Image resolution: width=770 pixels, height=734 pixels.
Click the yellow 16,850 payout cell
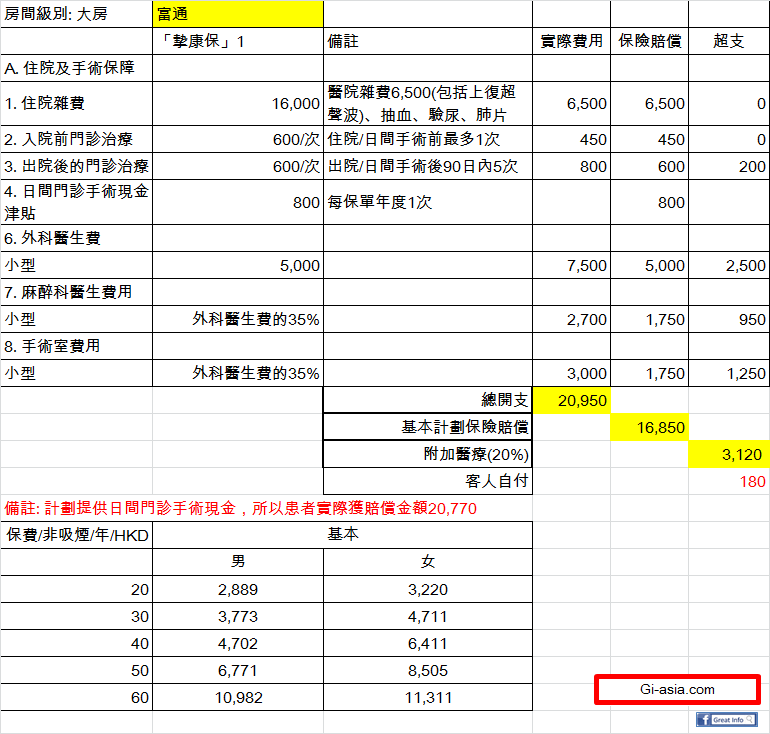650,427
